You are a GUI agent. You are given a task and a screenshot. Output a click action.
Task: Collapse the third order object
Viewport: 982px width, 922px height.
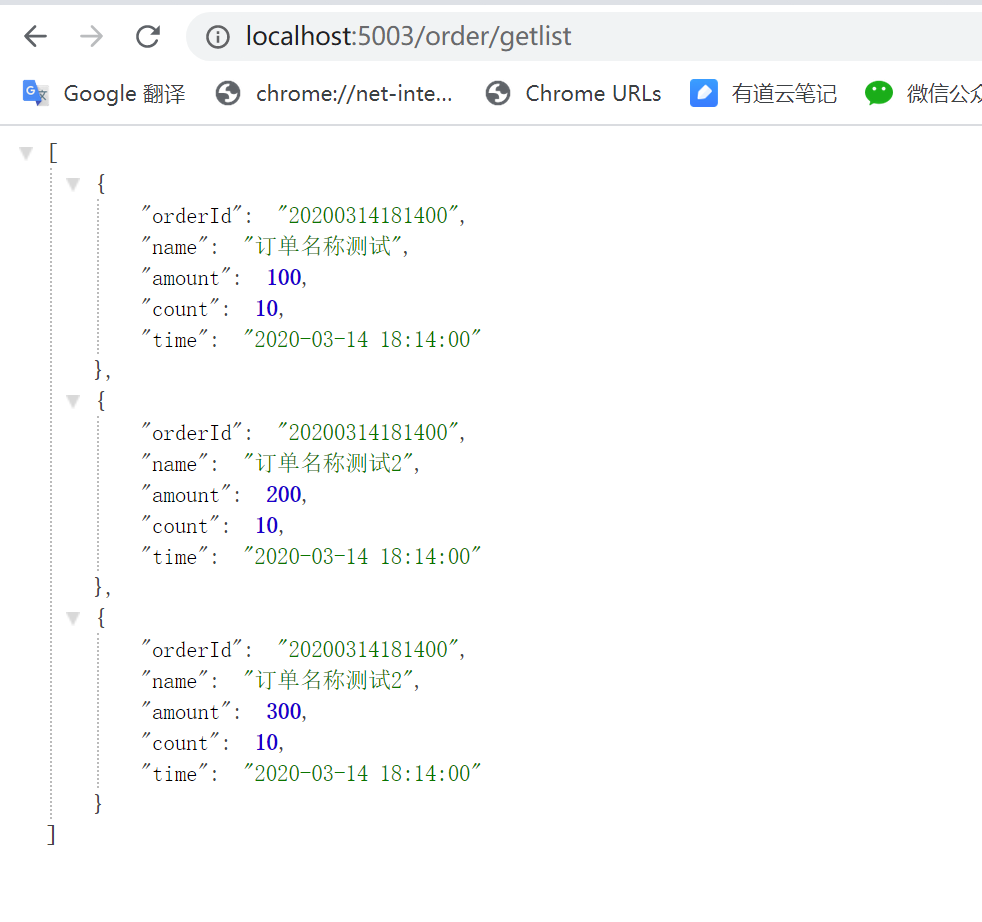click(72, 617)
